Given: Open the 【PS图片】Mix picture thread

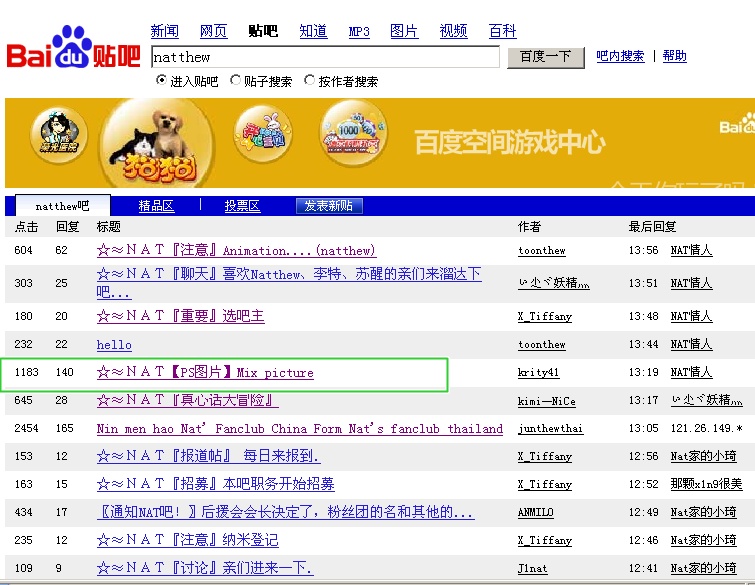Looking at the screenshot, I should pos(205,372).
